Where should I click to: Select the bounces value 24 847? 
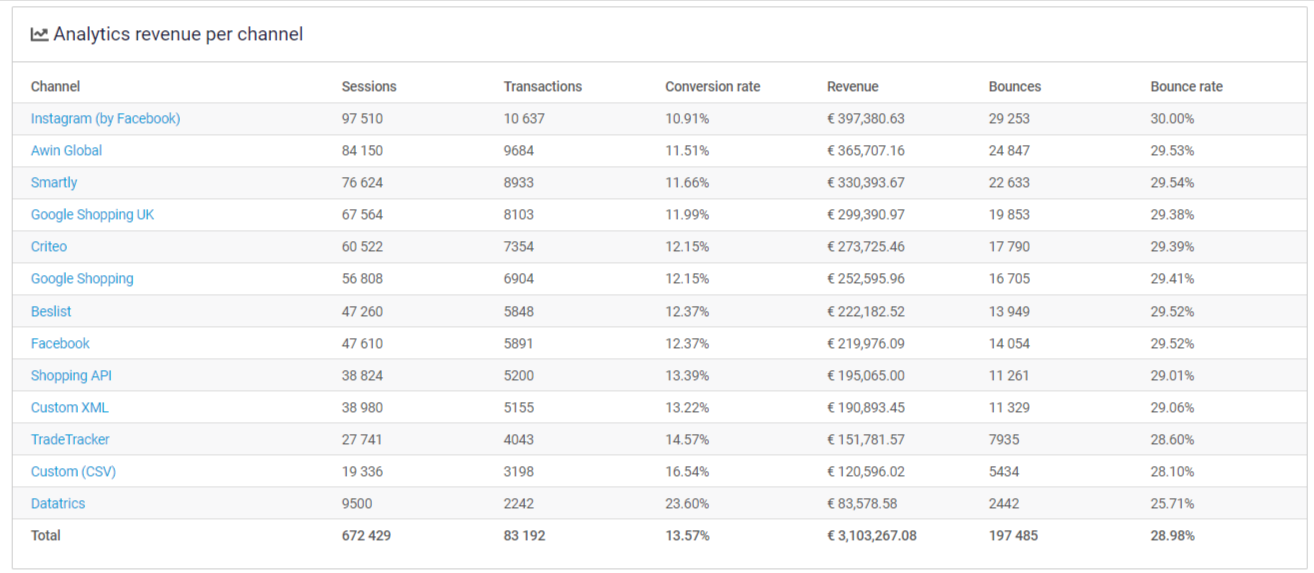1009,150
